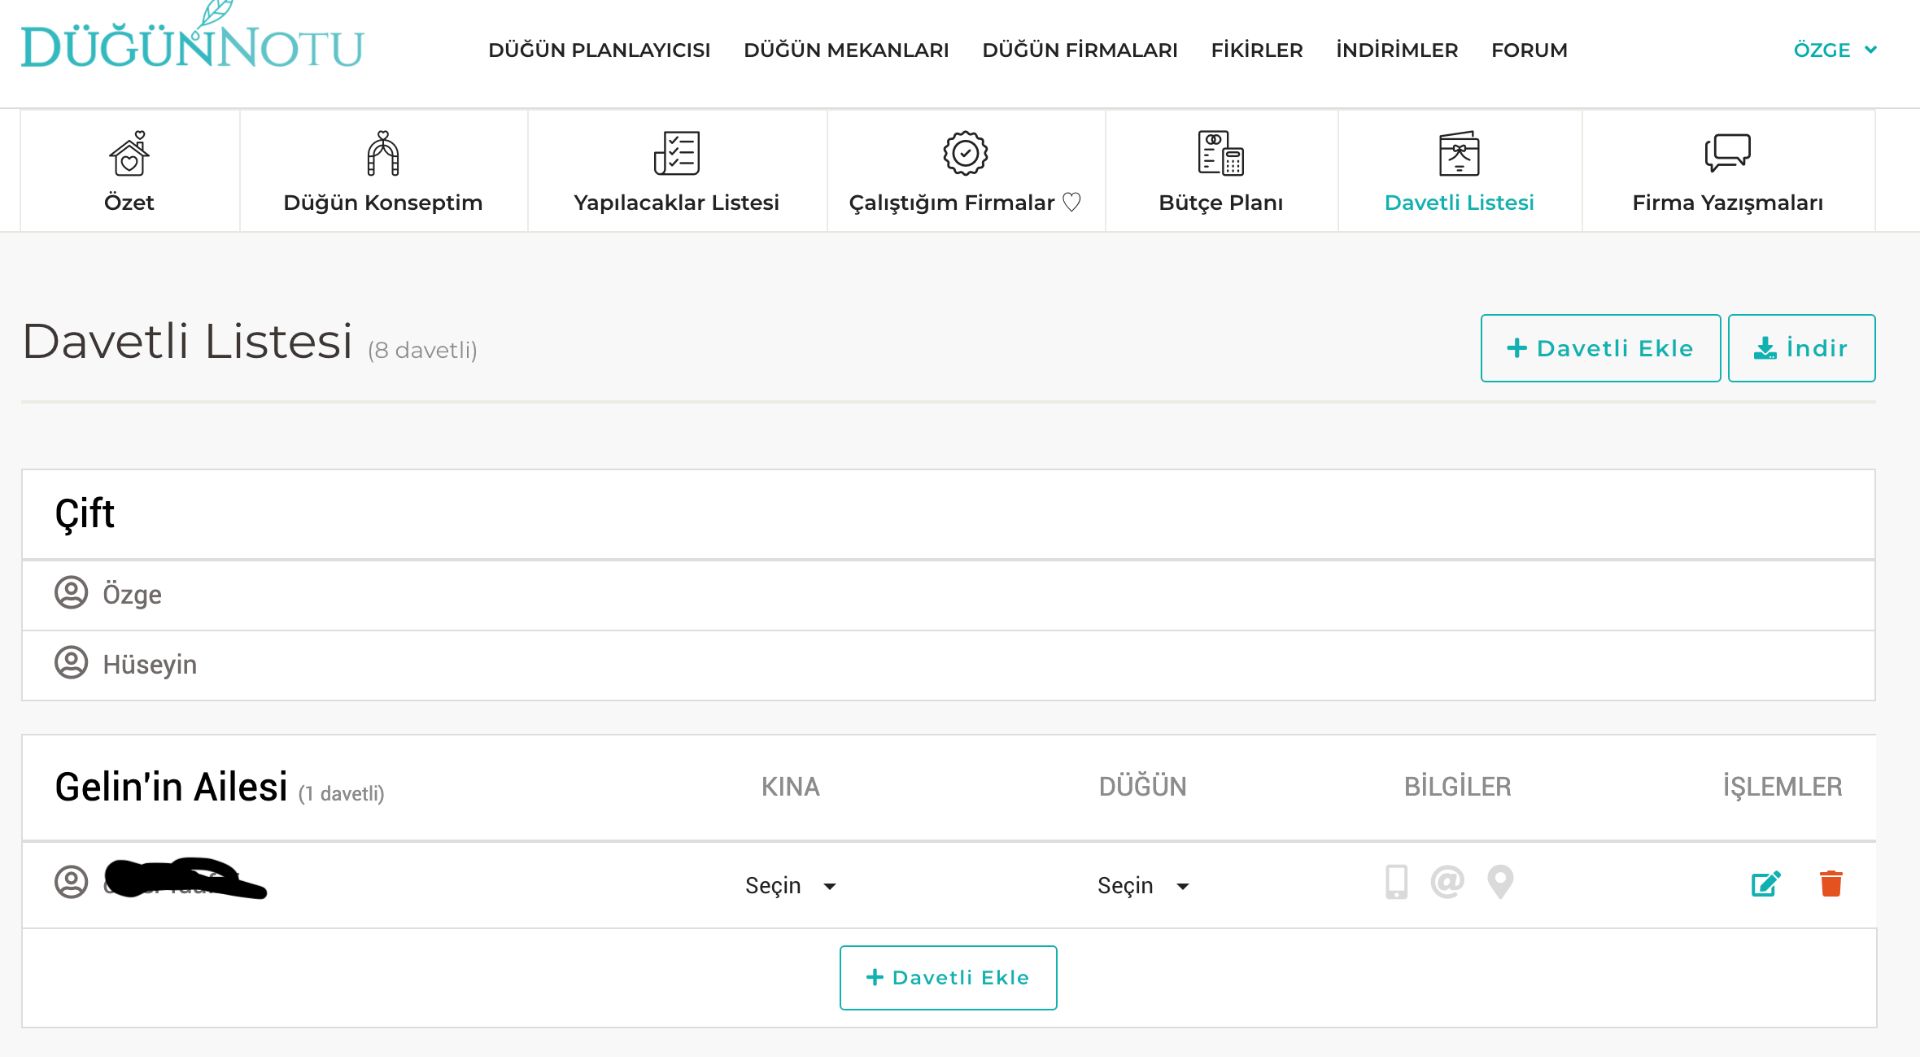The width and height of the screenshot is (1920, 1057).
Task: Go to the Forum menu item
Action: [x=1529, y=50]
